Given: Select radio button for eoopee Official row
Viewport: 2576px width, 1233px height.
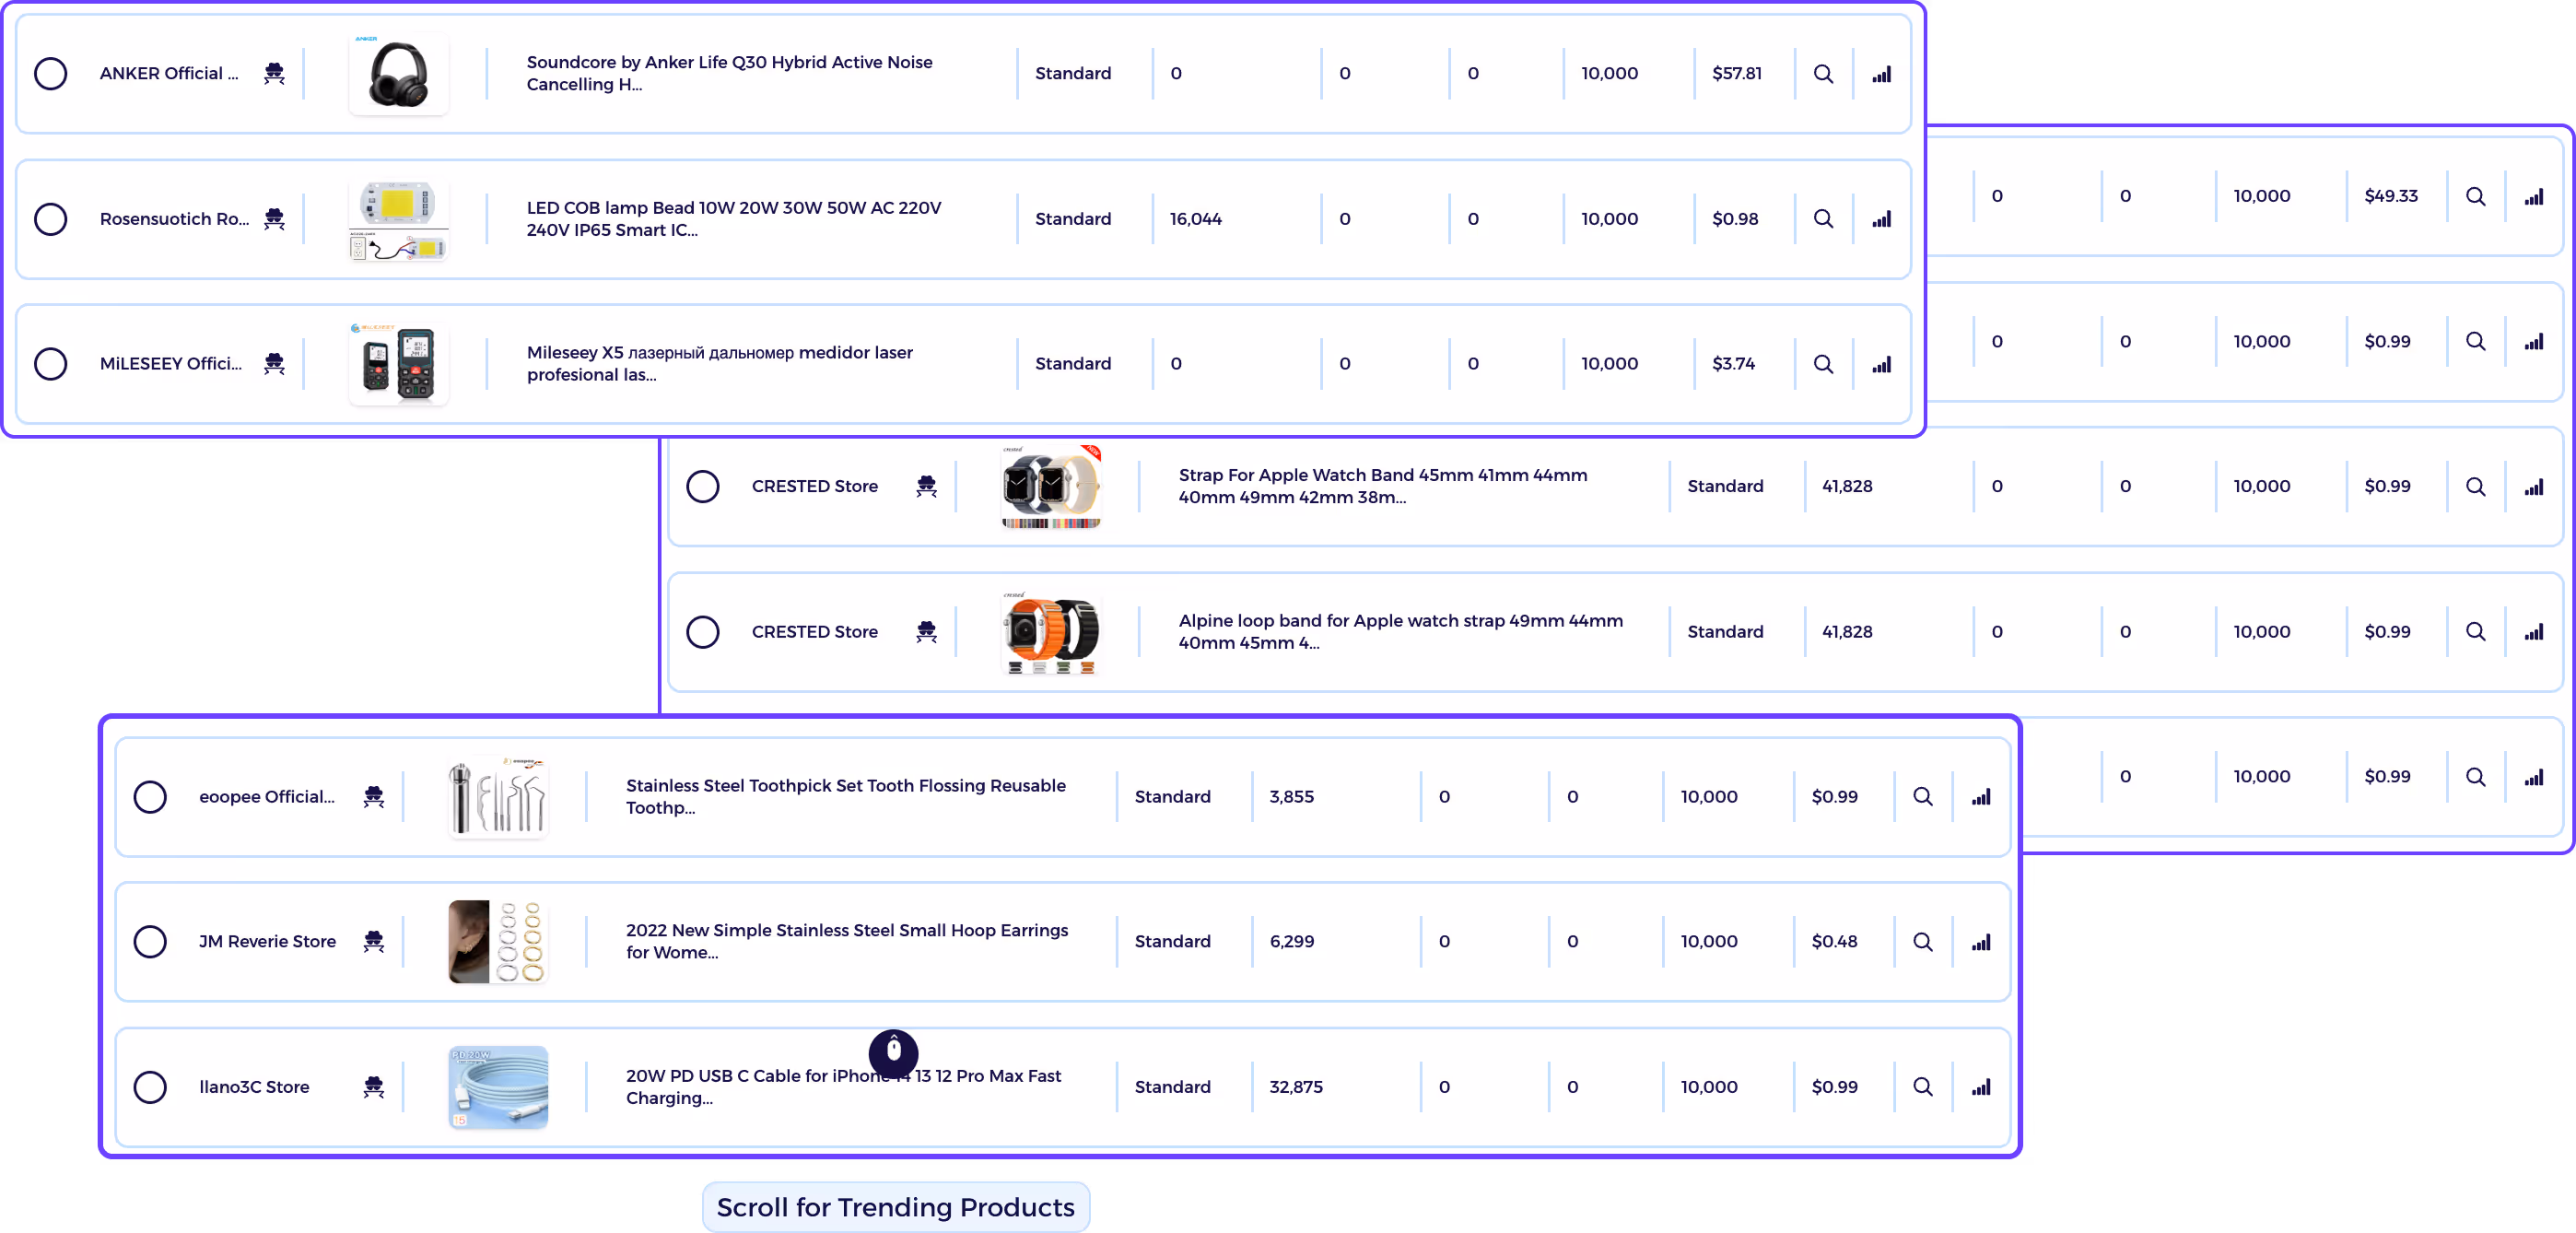Looking at the screenshot, I should tap(150, 797).
